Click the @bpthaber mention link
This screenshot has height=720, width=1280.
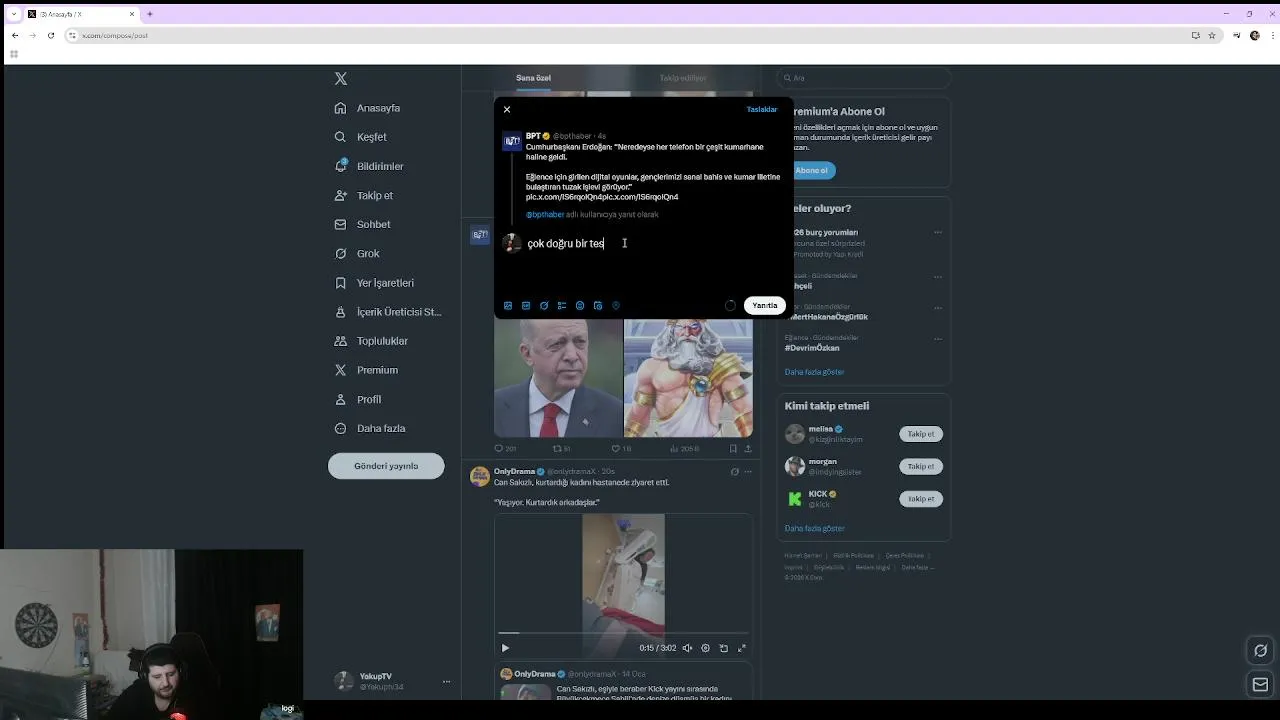pyautogui.click(x=545, y=214)
